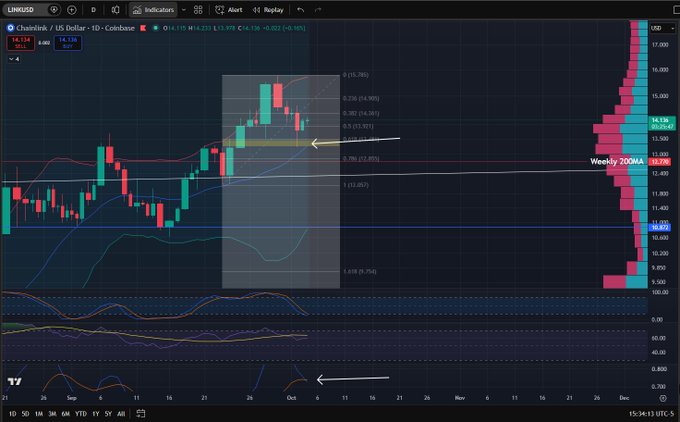Click the green market status dot
680x422 pixels.
coord(155,28)
